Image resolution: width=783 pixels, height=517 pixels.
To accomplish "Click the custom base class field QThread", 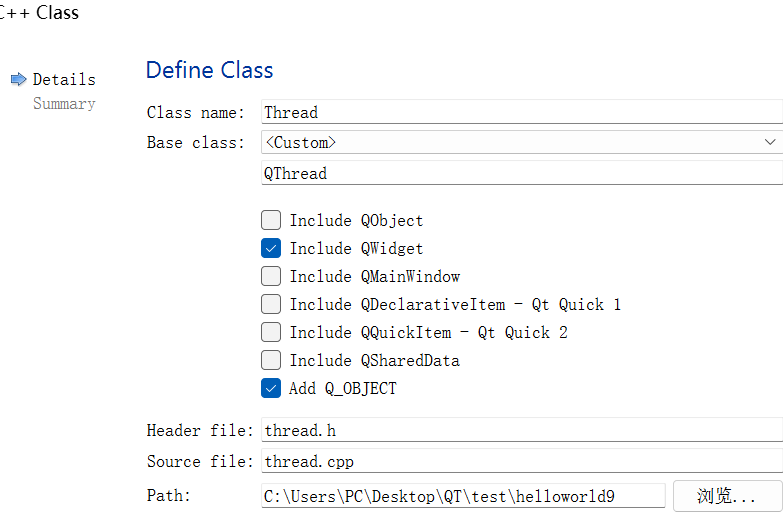I will tap(522, 173).
